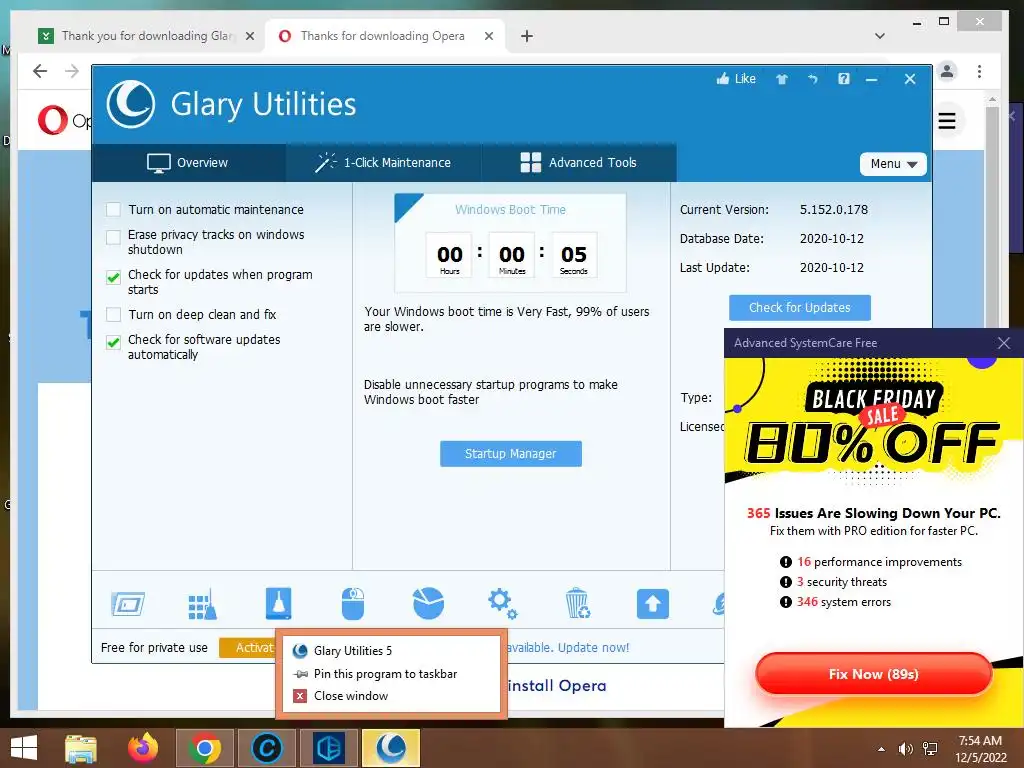Open the Opera page hamburger menu
Screen dimensions: 1024x768
click(947, 121)
